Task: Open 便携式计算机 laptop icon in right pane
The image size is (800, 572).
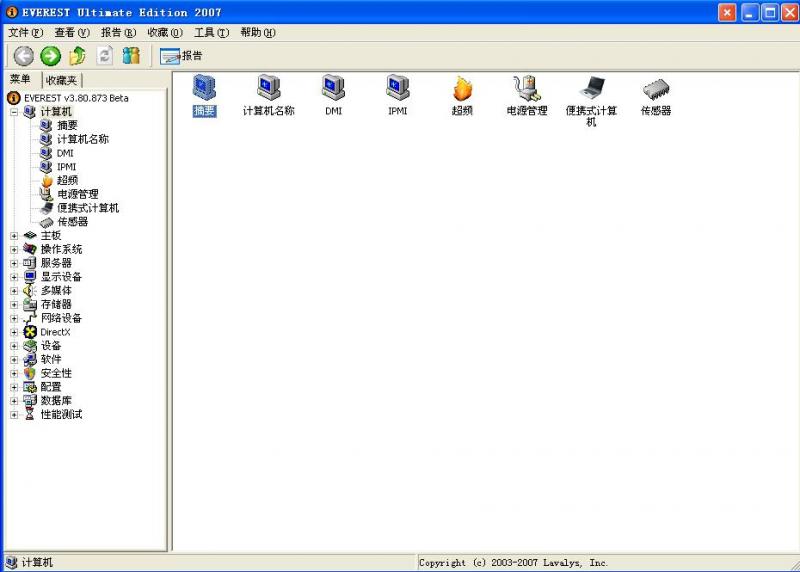Action: point(591,101)
